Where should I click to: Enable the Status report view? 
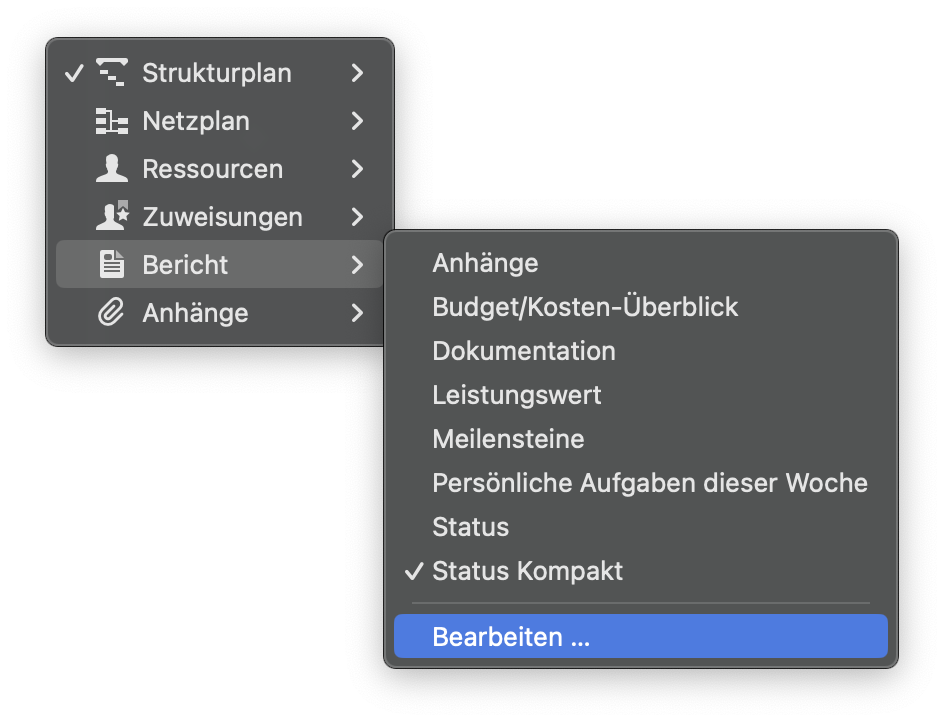pyautogui.click(x=470, y=527)
